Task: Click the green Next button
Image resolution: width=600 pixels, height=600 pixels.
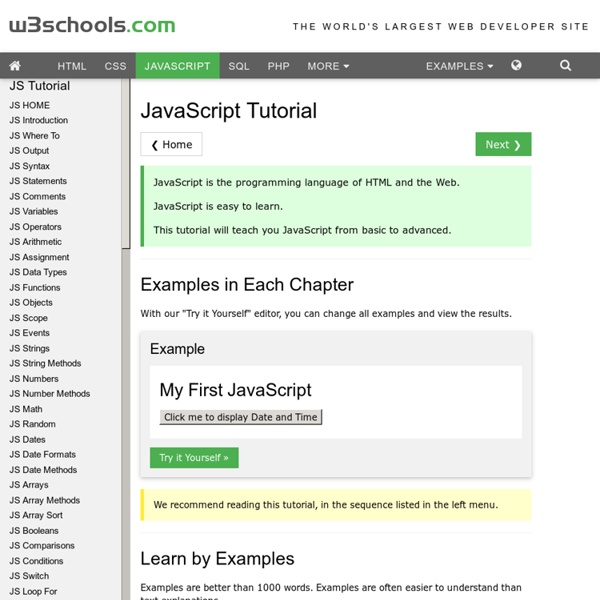Action: click(503, 144)
